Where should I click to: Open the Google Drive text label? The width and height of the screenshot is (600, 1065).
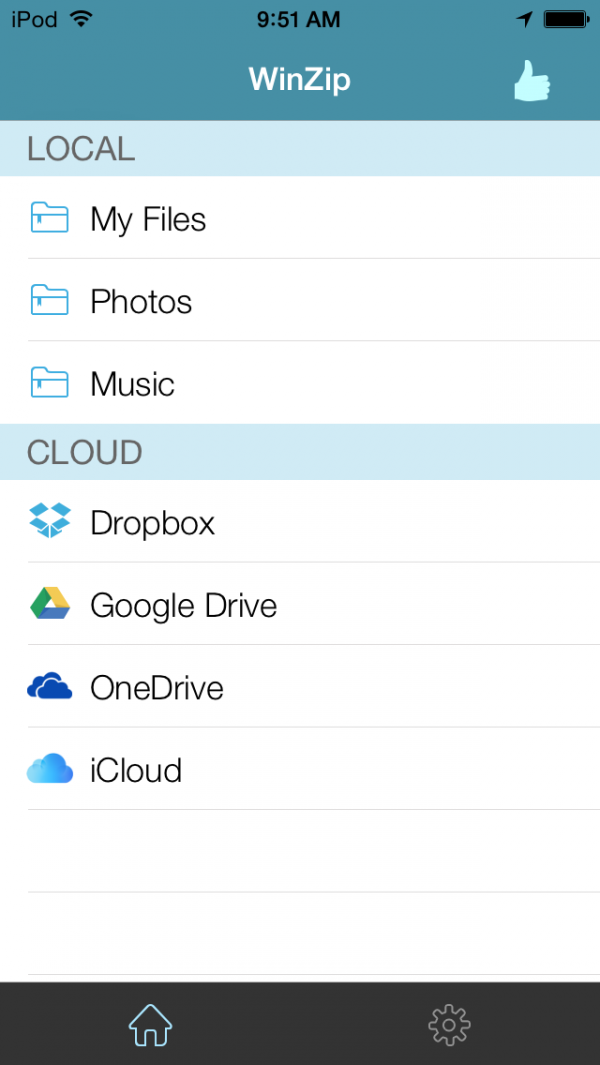click(x=183, y=606)
